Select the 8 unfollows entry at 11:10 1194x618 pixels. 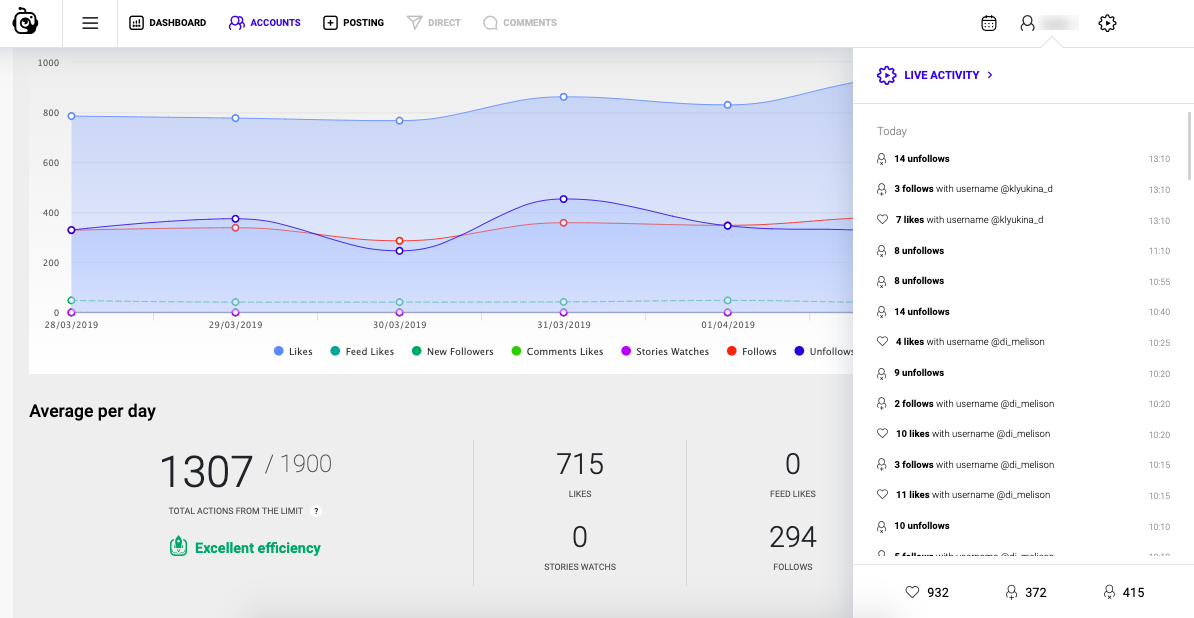pos(1023,250)
